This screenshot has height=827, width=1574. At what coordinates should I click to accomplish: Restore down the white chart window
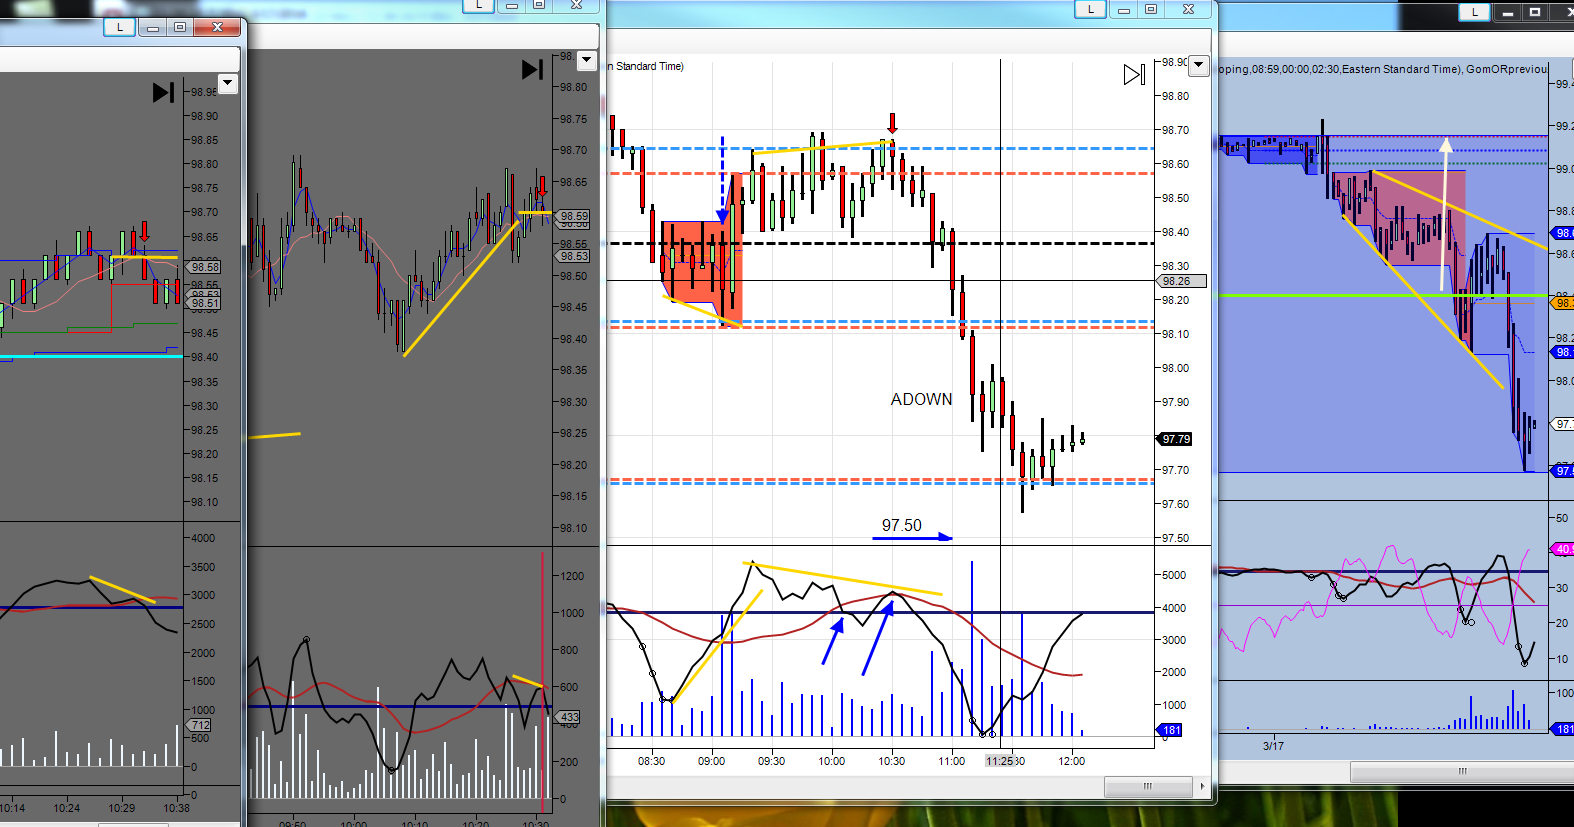click(x=1151, y=9)
